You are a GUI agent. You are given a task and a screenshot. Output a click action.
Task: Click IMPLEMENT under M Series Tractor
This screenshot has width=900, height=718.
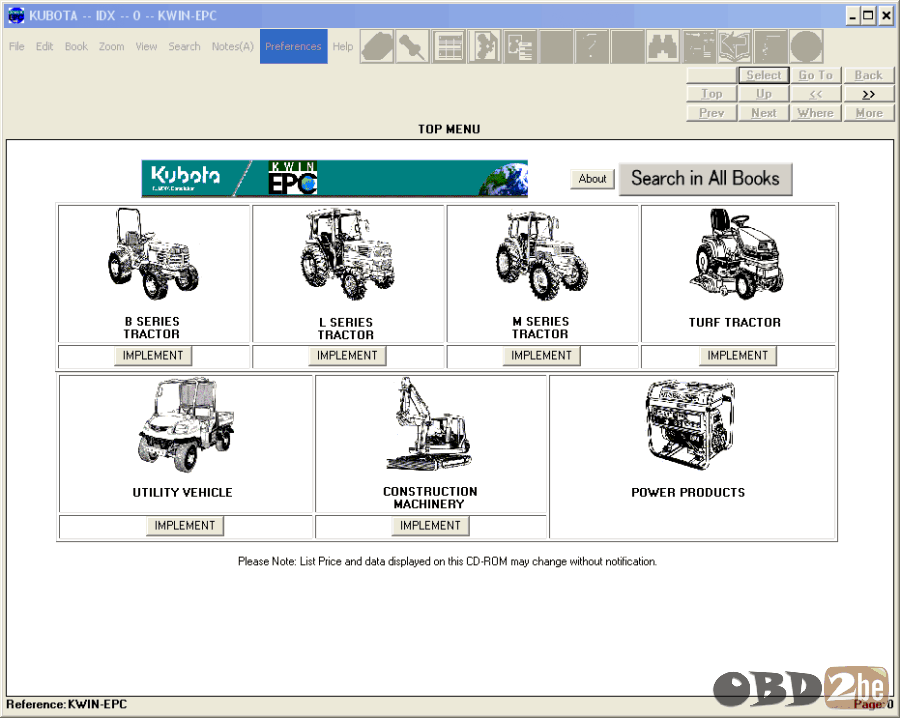[x=541, y=356]
